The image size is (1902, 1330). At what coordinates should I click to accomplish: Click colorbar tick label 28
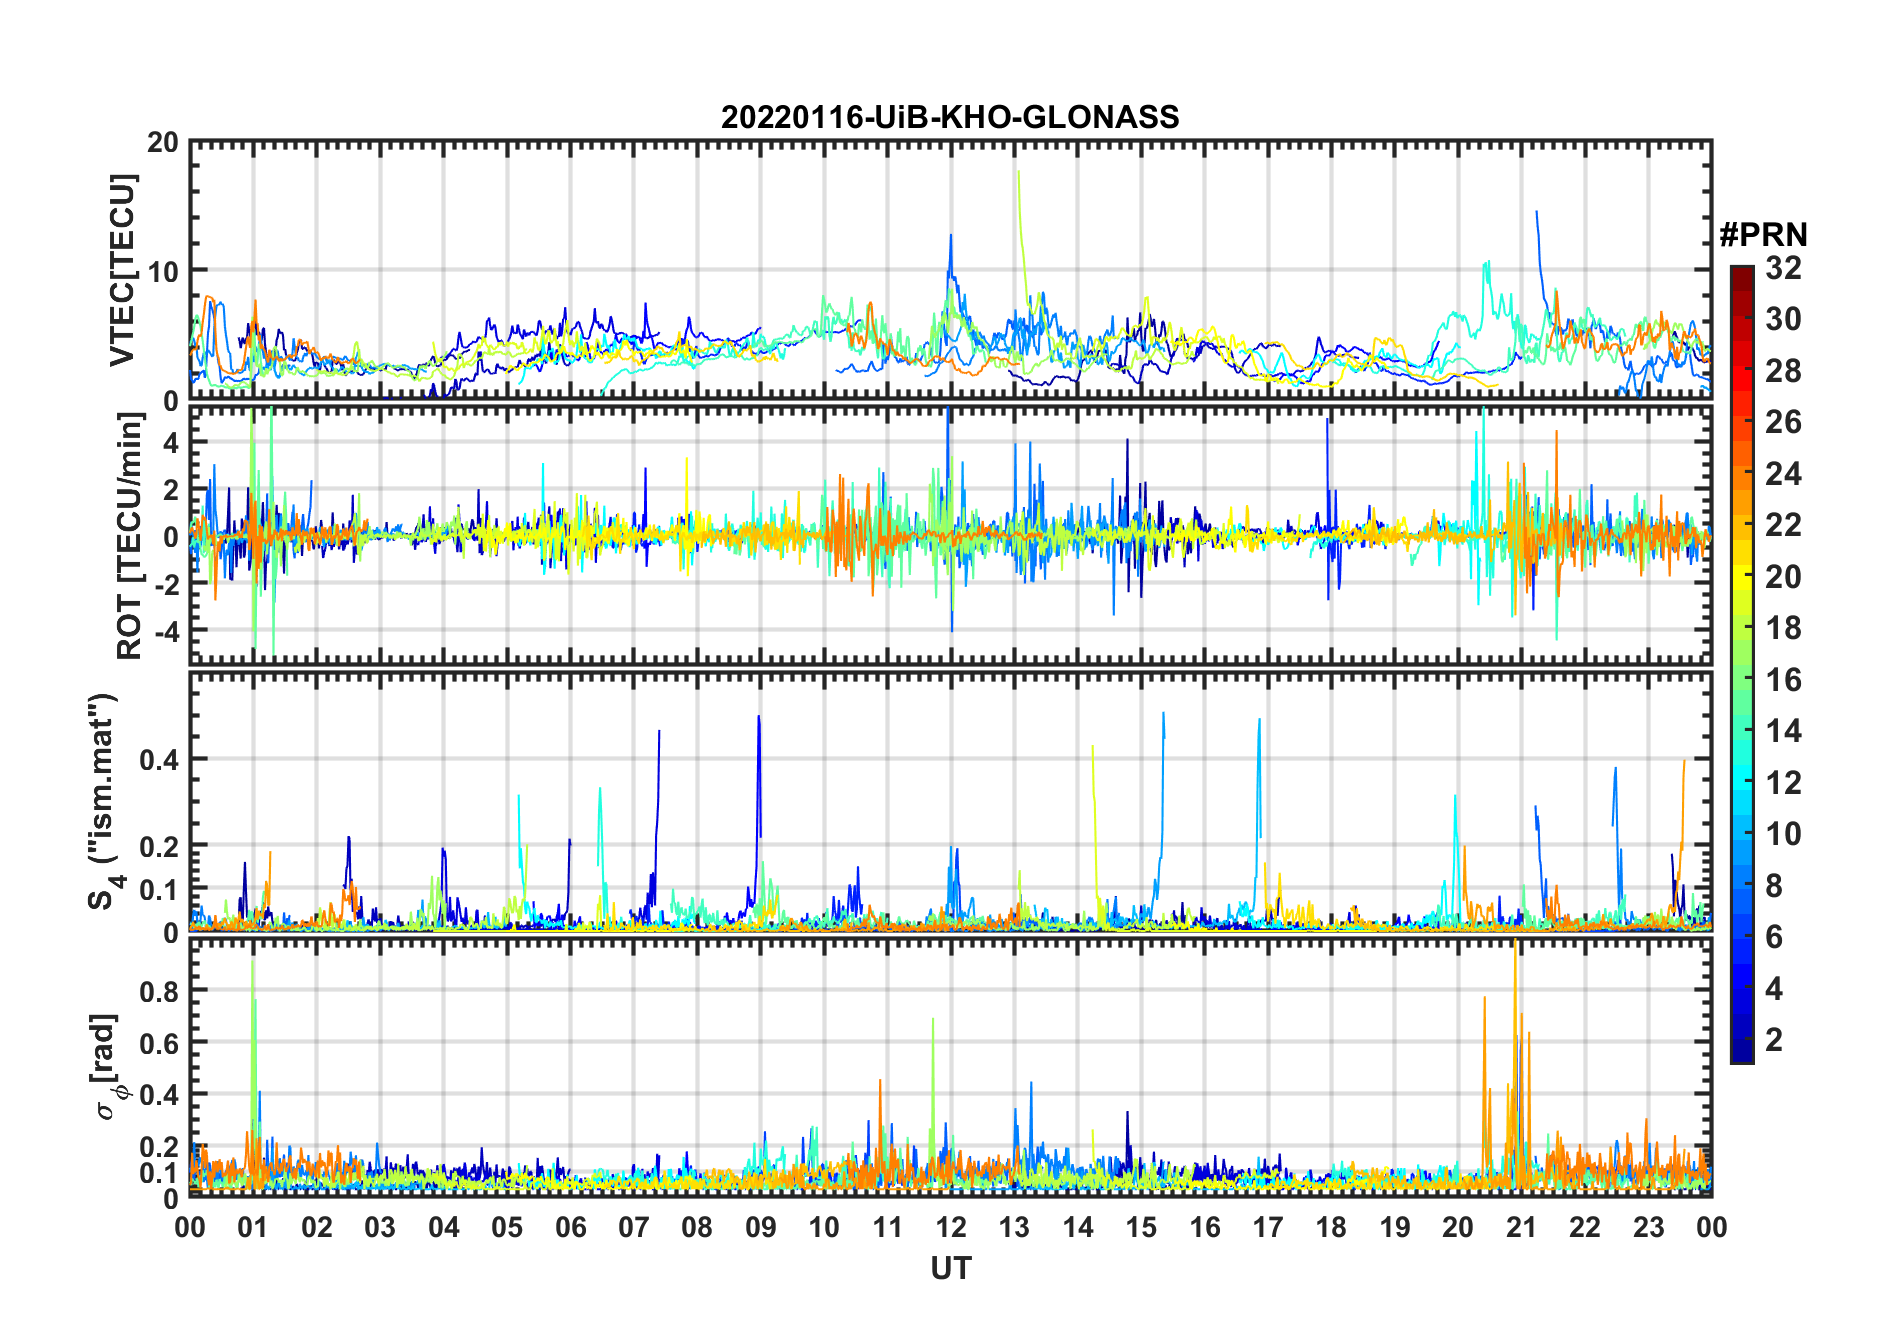[1783, 370]
